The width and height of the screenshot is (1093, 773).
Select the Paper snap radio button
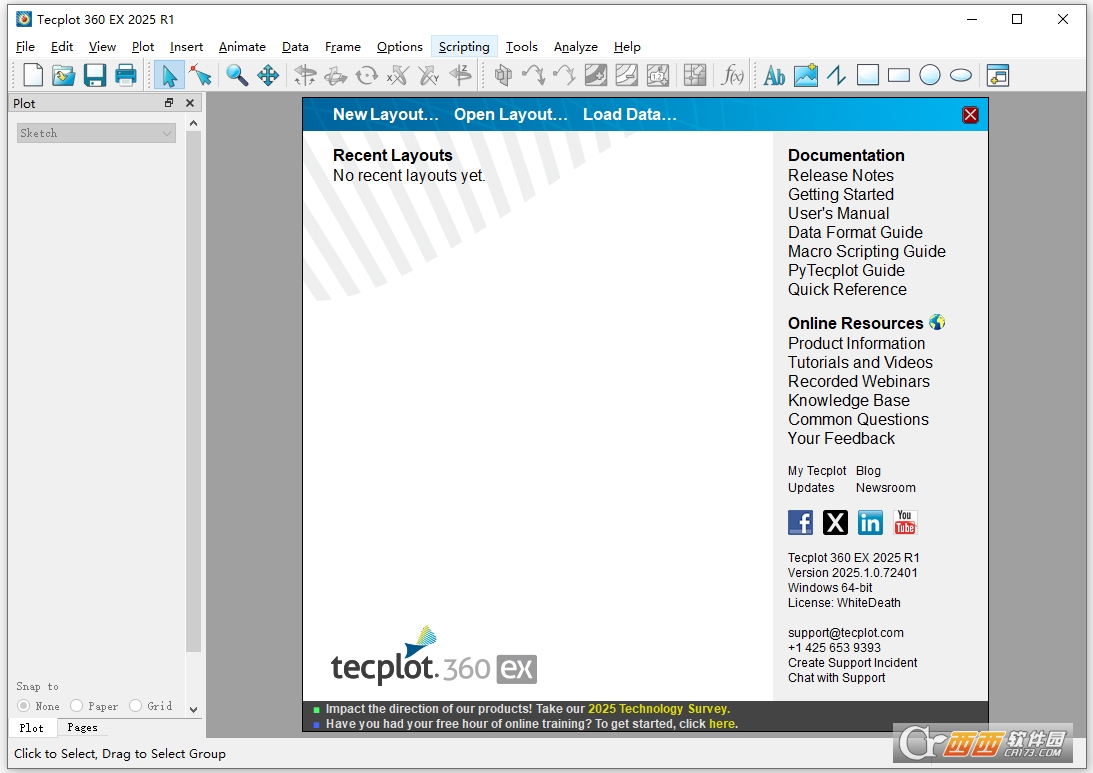(x=77, y=705)
